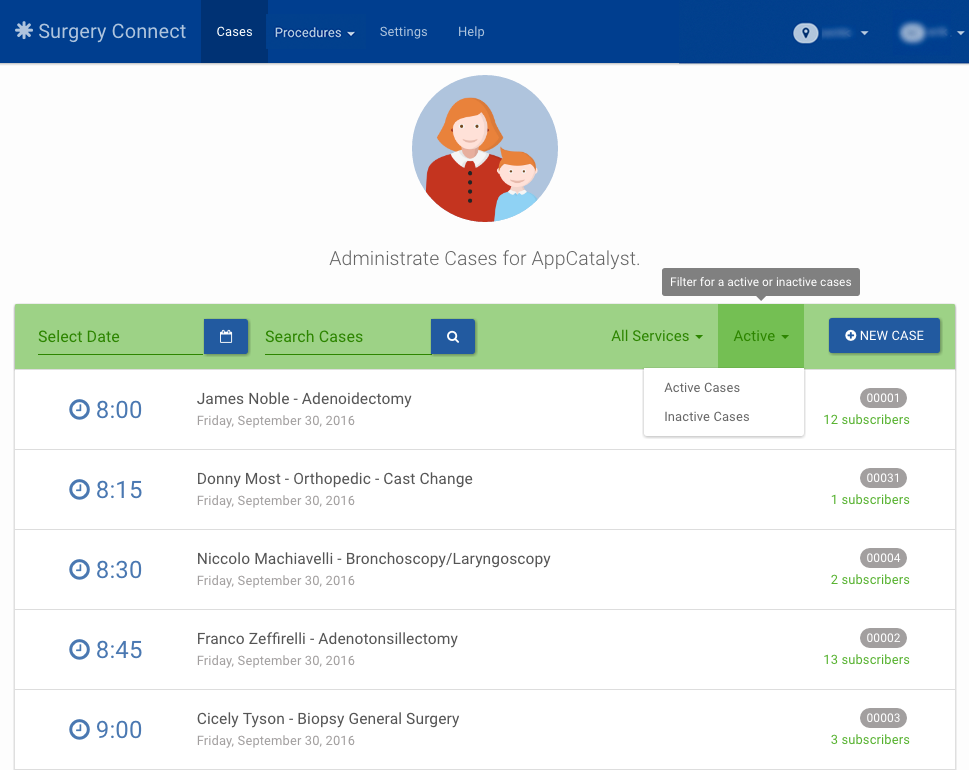Expand the location dropdown caret
969x770 pixels.
[x=865, y=33]
